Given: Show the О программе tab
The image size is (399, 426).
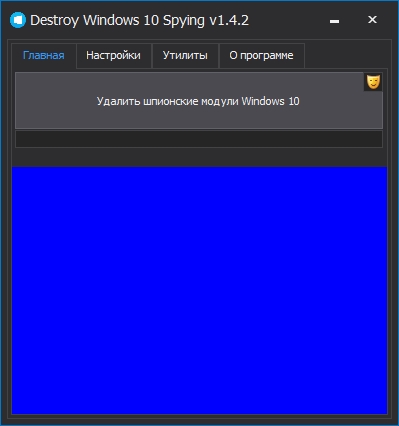Looking at the screenshot, I should (x=261, y=55).
